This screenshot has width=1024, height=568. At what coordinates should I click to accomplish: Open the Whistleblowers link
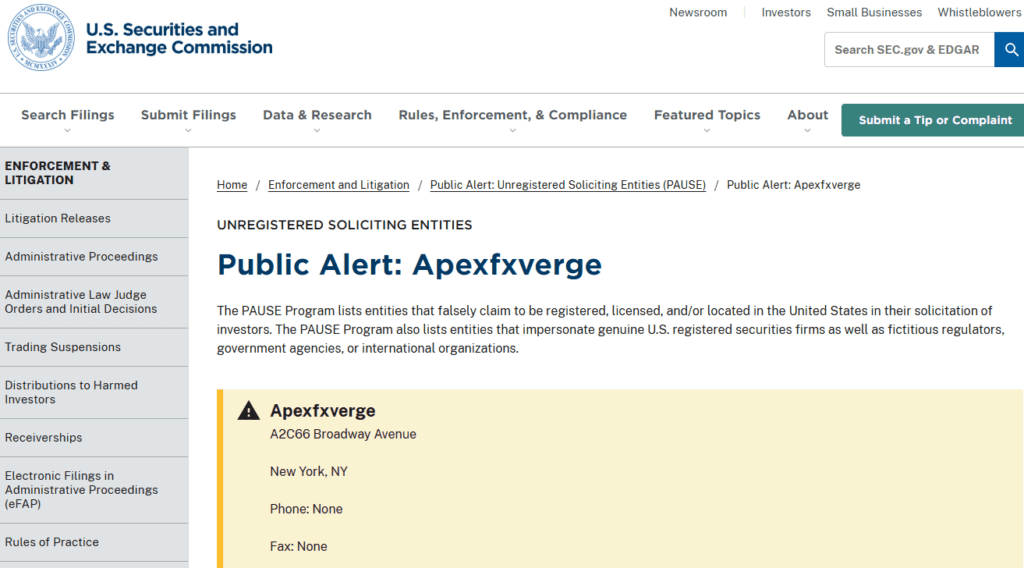979,12
